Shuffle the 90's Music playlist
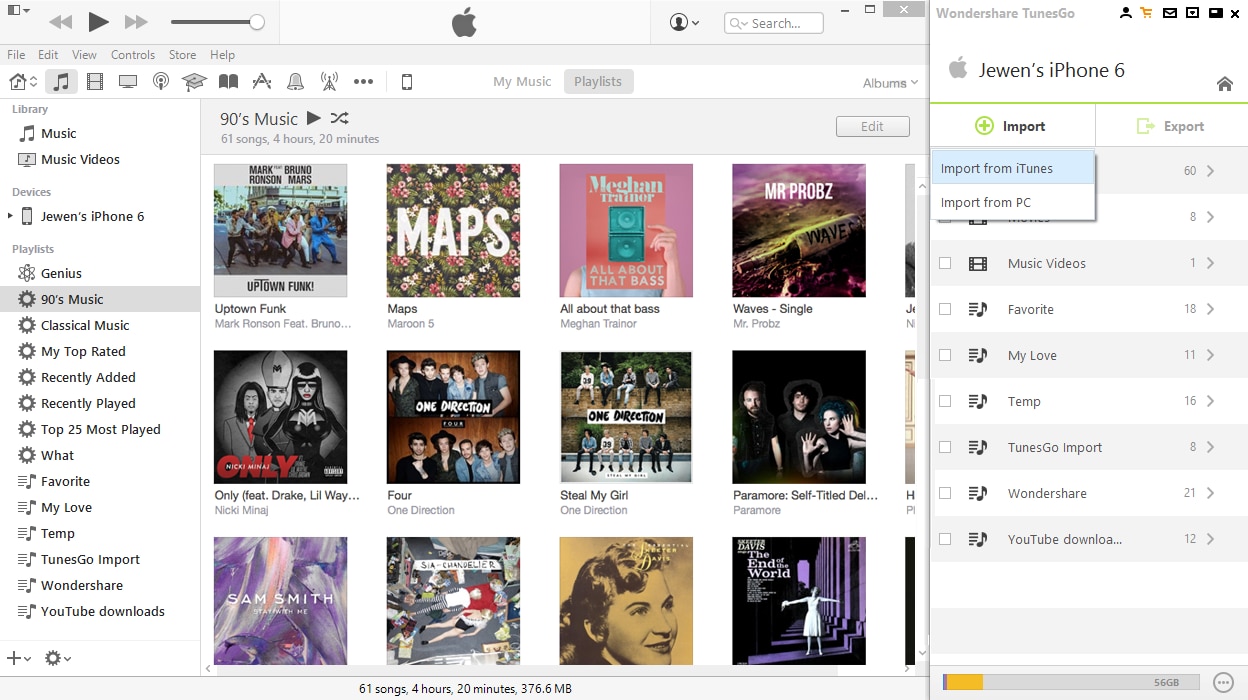1248x700 pixels. pos(339,118)
